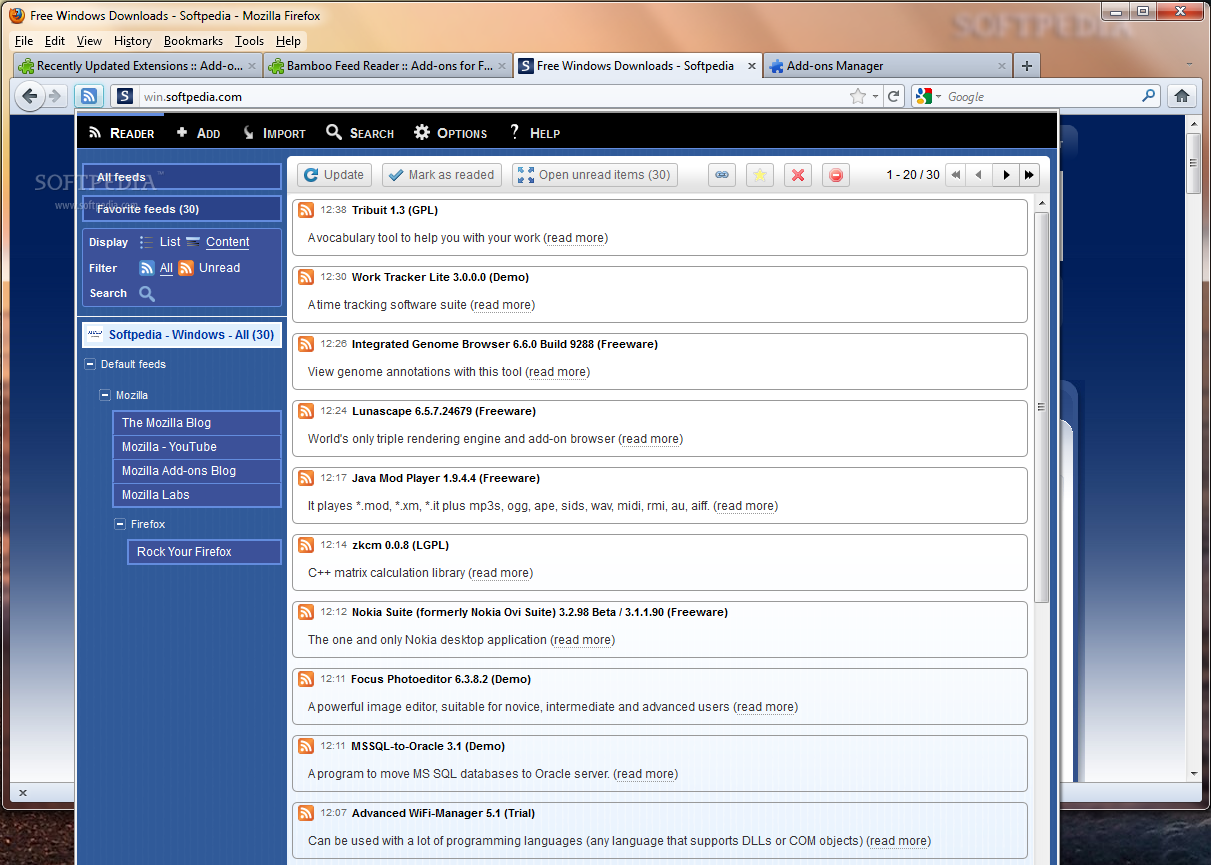1211x865 pixels.
Task: Click the red X delete button
Action: 797,175
